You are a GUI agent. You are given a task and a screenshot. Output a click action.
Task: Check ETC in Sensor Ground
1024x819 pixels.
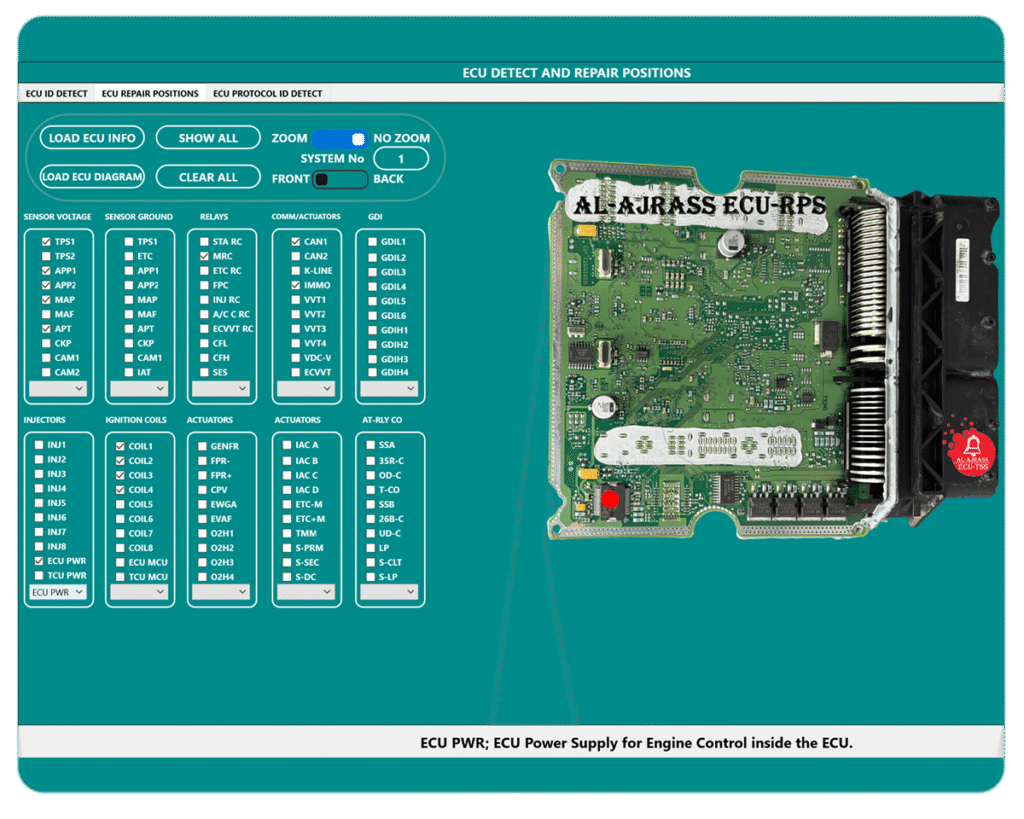129,256
